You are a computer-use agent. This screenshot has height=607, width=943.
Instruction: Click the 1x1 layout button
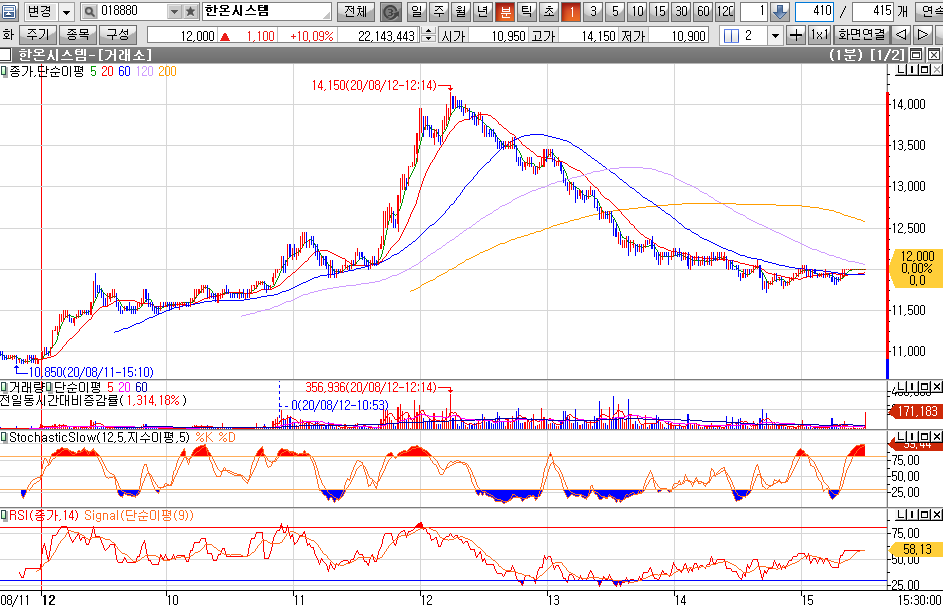click(x=819, y=35)
